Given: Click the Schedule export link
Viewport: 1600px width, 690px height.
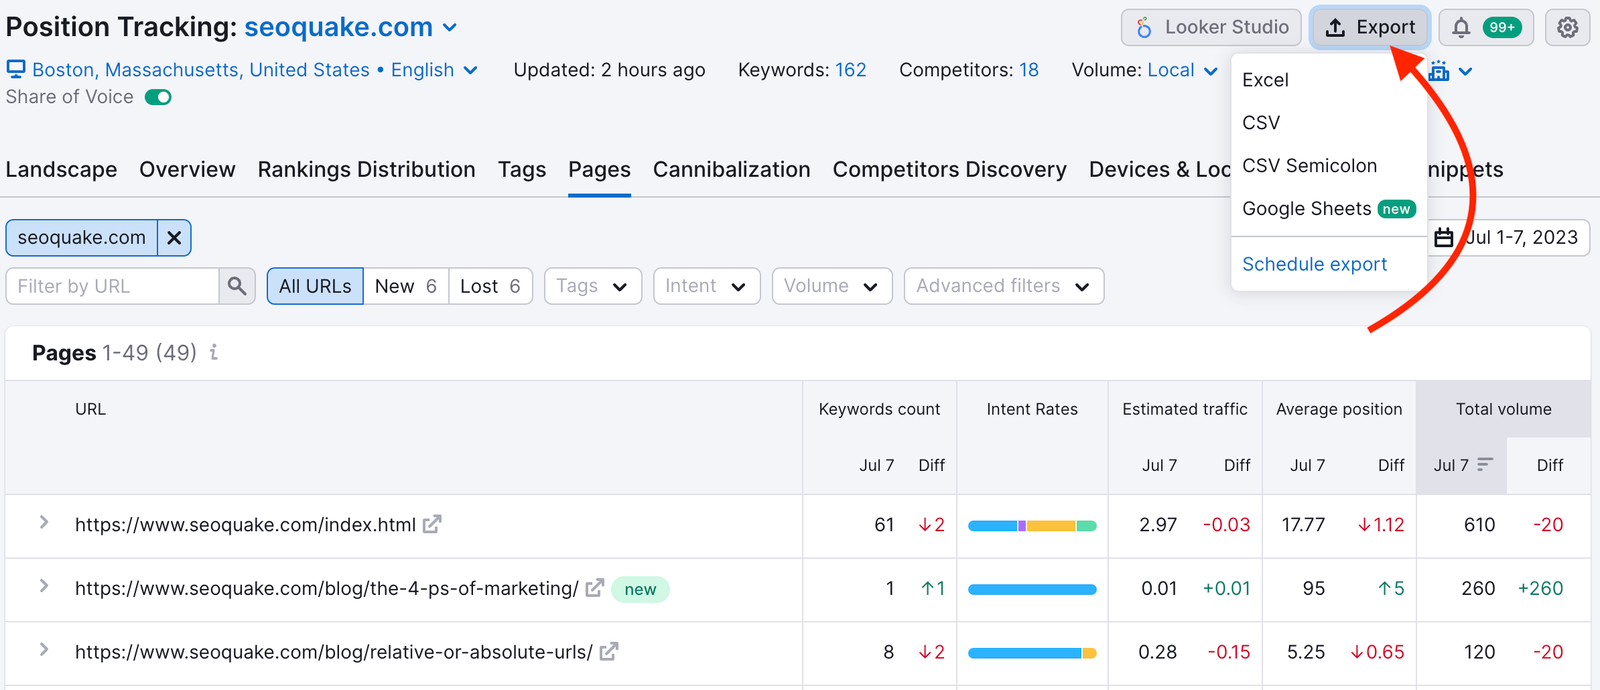Looking at the screenshot, I should (x=1314, y=264).
